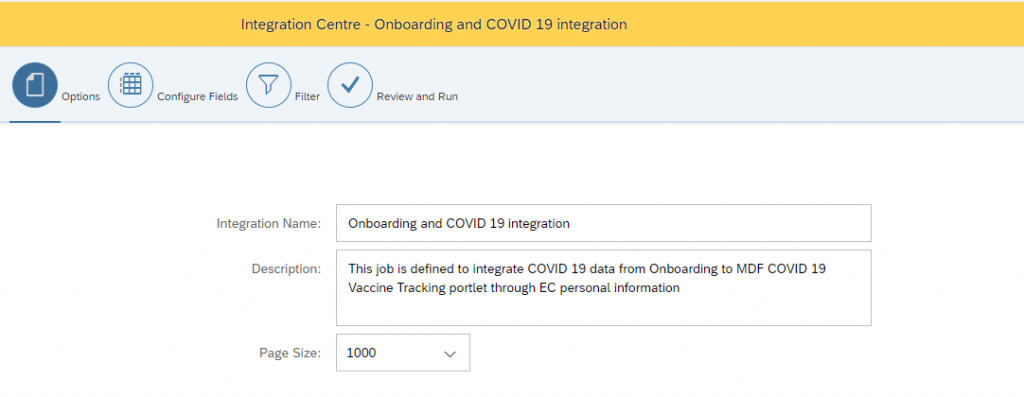This screenshot has height=397, width=1024.
Task: Expand Page Size using the chevron arrow
Action: [449, 354]
